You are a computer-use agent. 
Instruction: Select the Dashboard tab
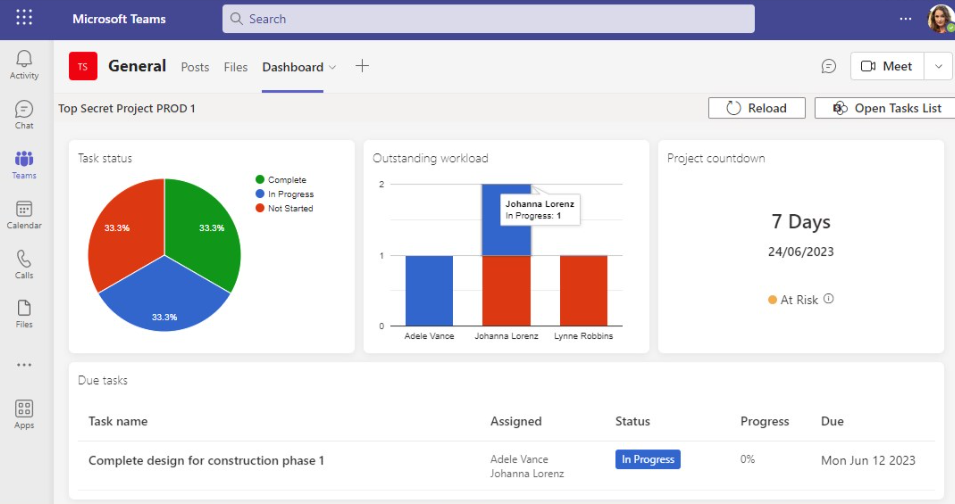click(292, 67)
